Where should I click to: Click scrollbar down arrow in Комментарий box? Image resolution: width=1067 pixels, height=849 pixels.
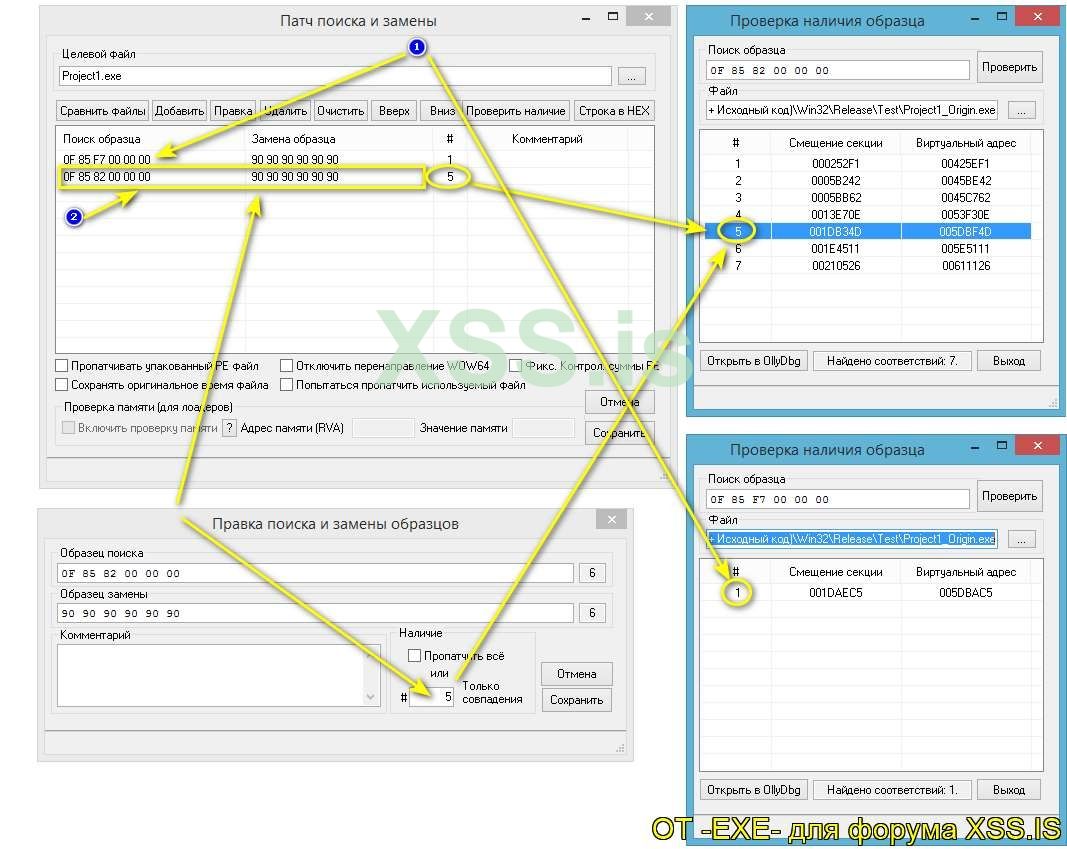pos(372,697)
